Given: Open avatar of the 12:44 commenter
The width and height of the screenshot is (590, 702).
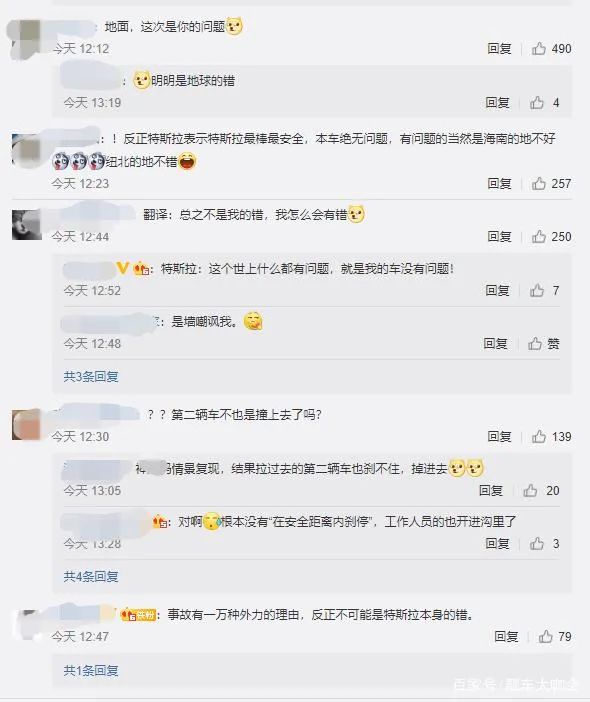Looking at the screenshot, I should point(27,225).
